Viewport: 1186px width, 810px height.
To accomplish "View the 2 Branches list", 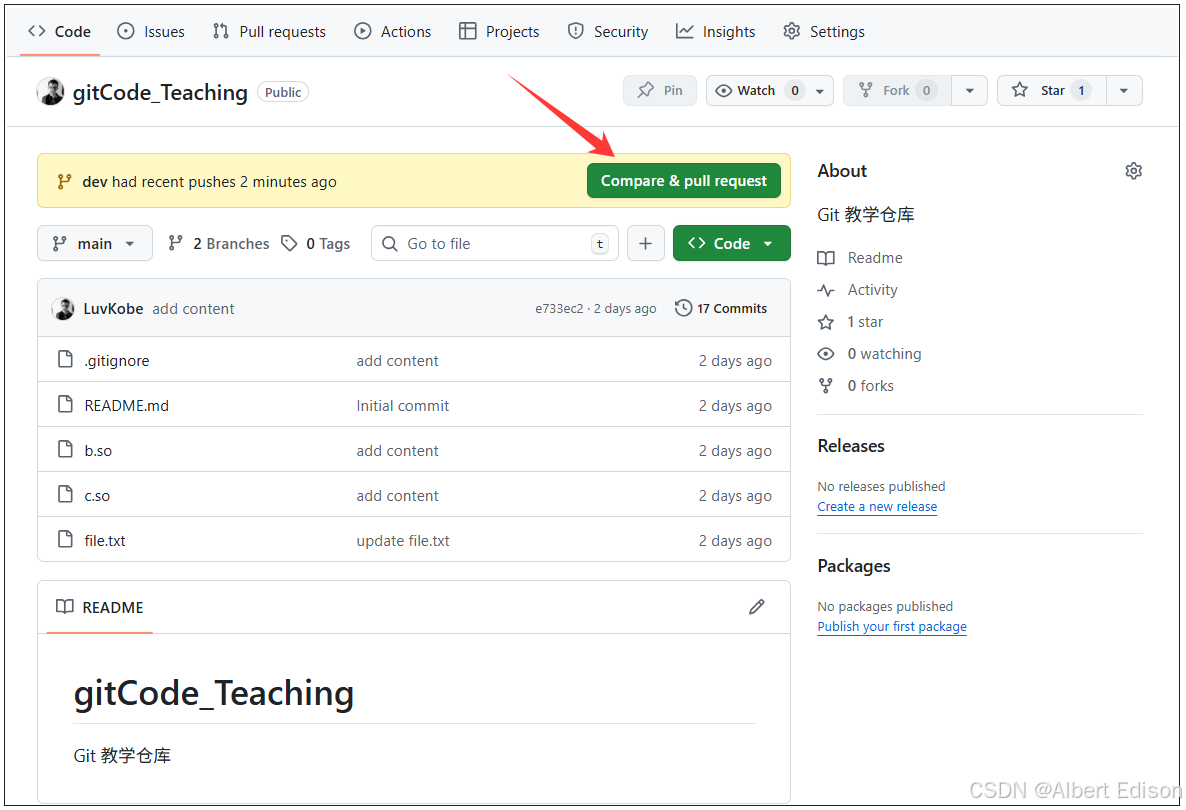I will pyautogui.click(x=219, y=244).
